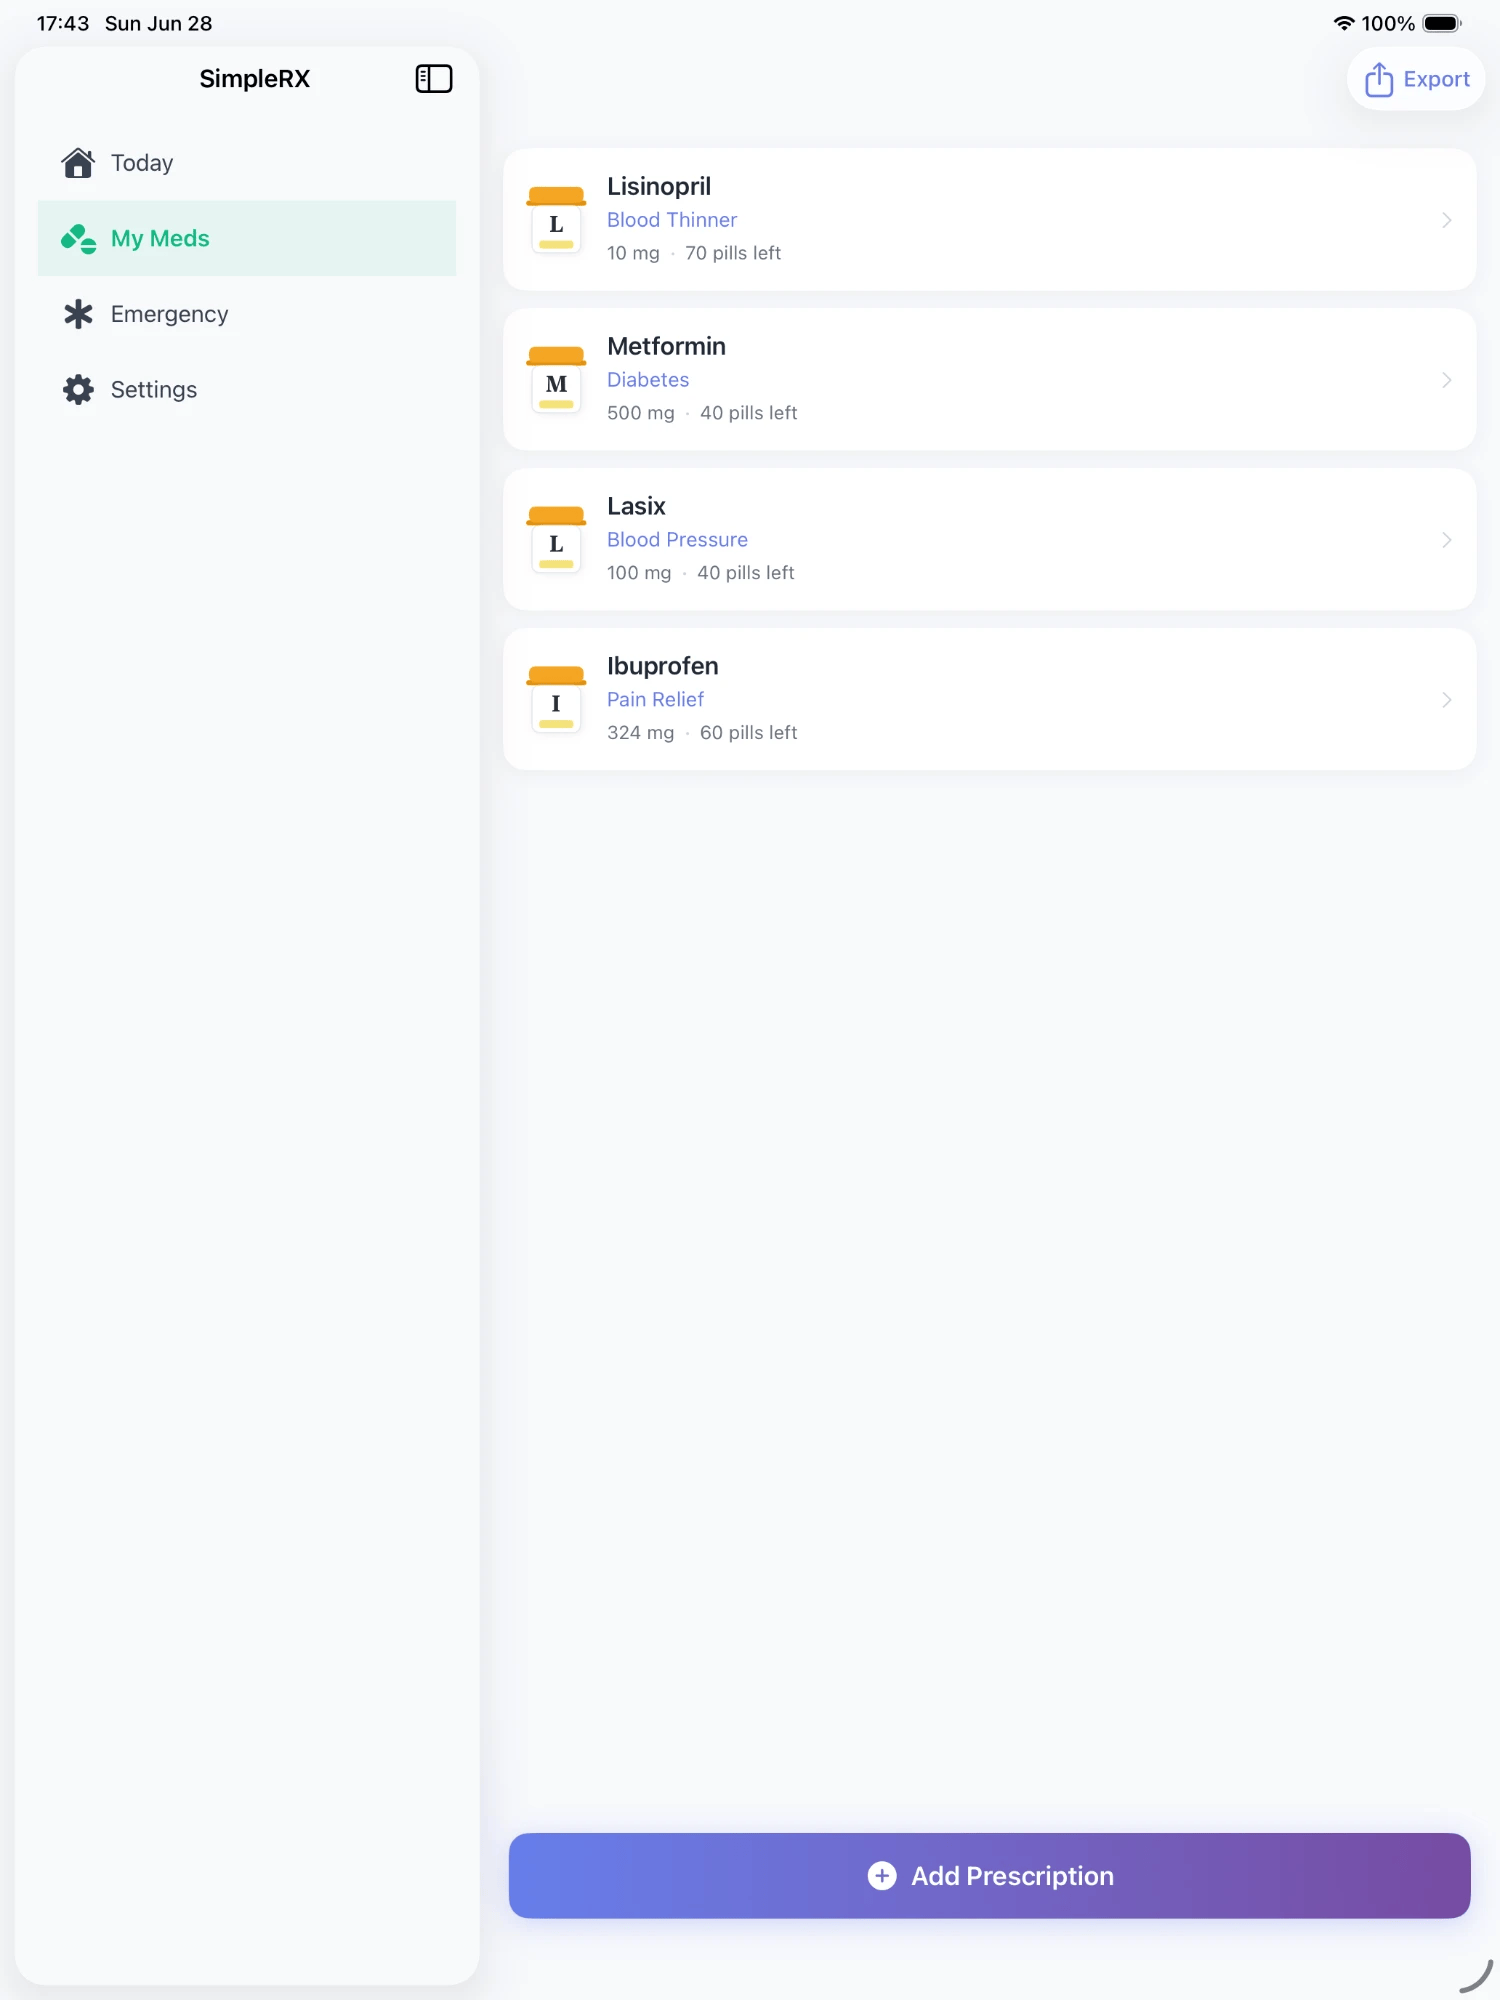
Task: Select My Meds in sidebar
Action: (x=247, y=238)
